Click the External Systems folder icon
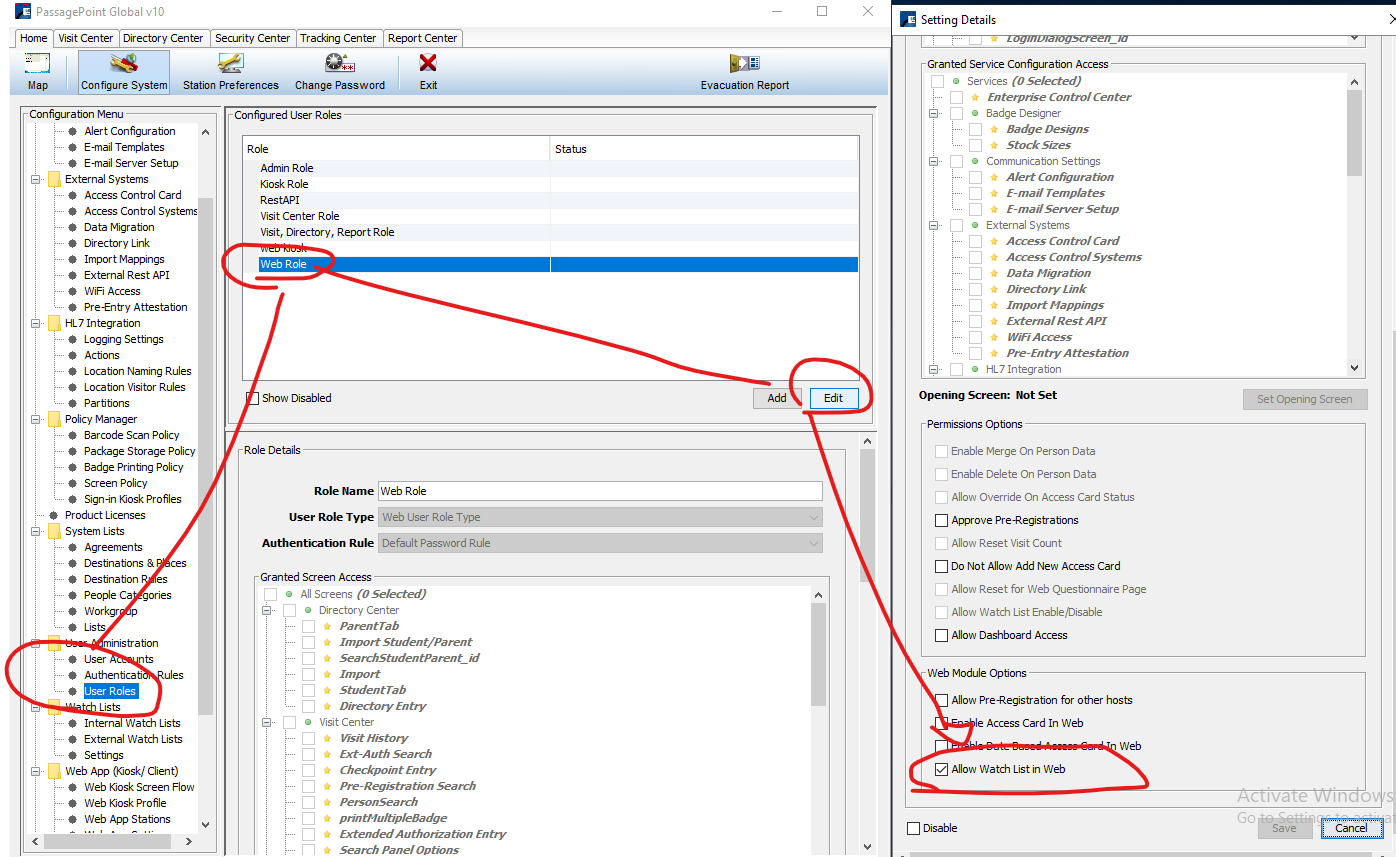The width and height of the screenshot is (1396, 857). tap(53, 179)
